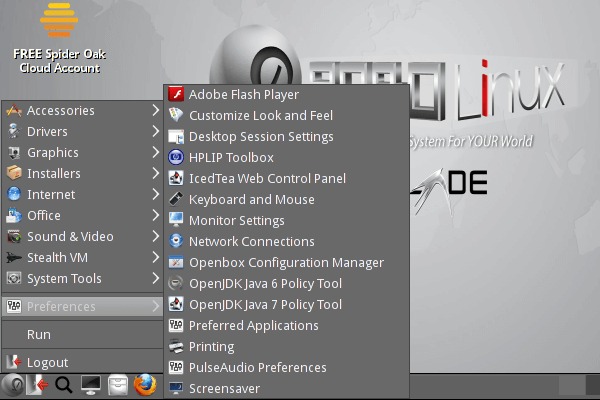
Task: Click the Internet globe icon
Action: 14,194
